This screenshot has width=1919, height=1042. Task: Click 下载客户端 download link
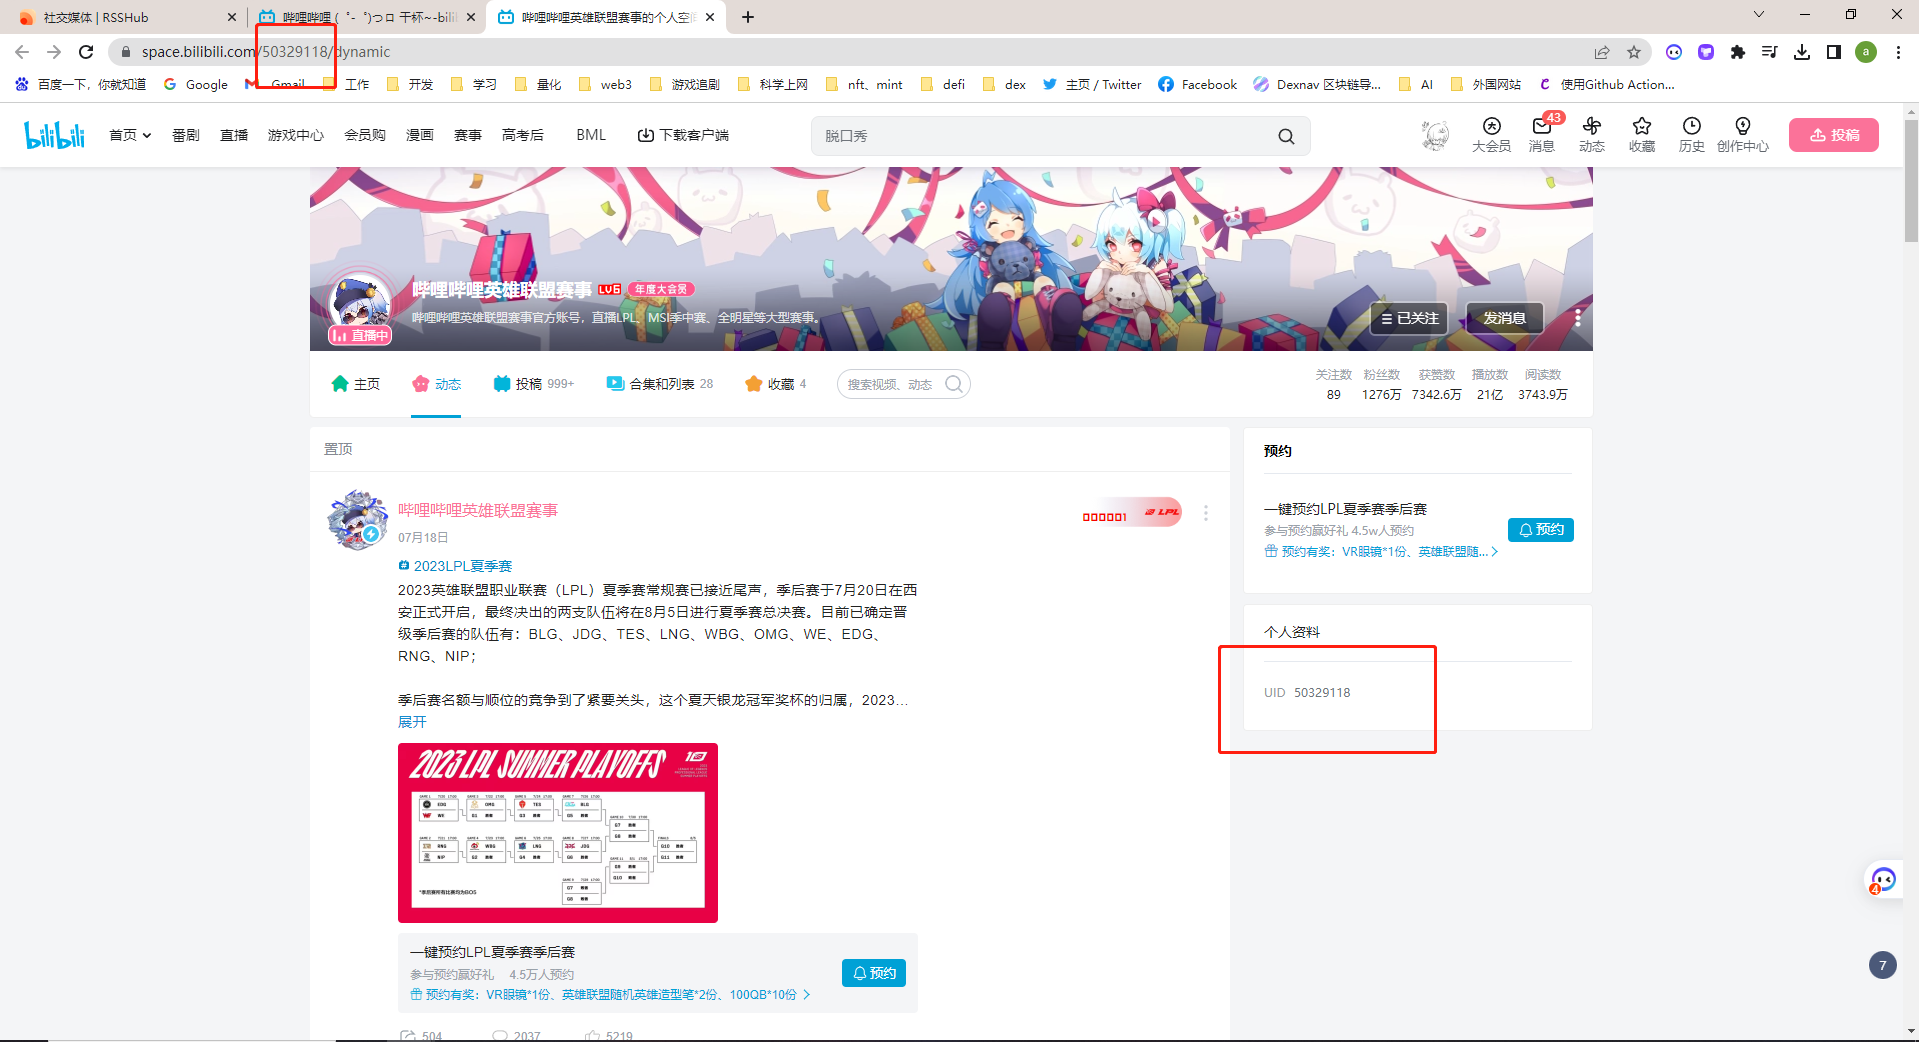click(684, 135)
